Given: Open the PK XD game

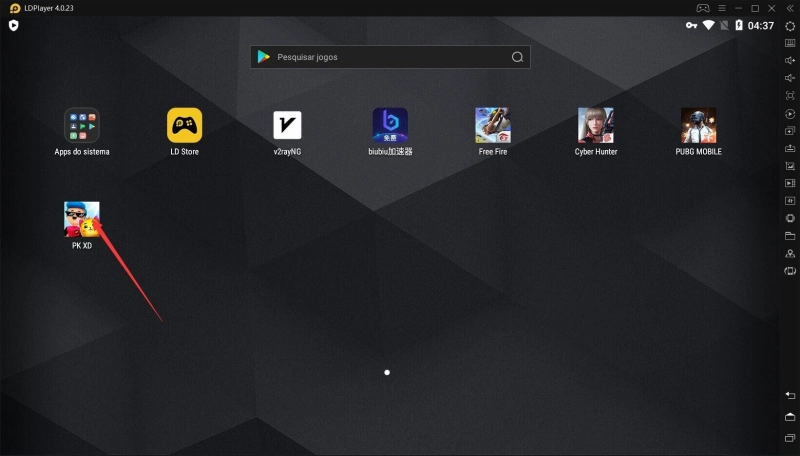Looking at the screenshot, I should coord(82,219).
